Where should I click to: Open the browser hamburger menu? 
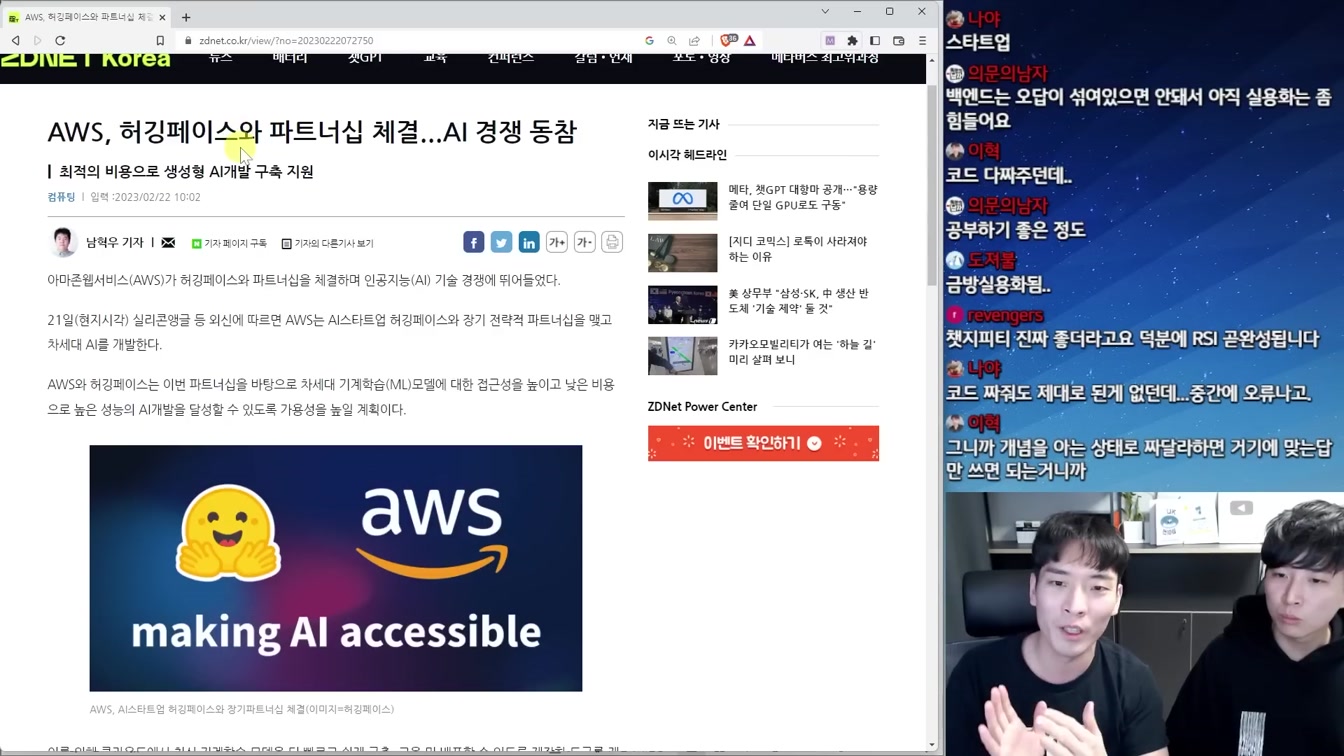click(x=922, y=41)
